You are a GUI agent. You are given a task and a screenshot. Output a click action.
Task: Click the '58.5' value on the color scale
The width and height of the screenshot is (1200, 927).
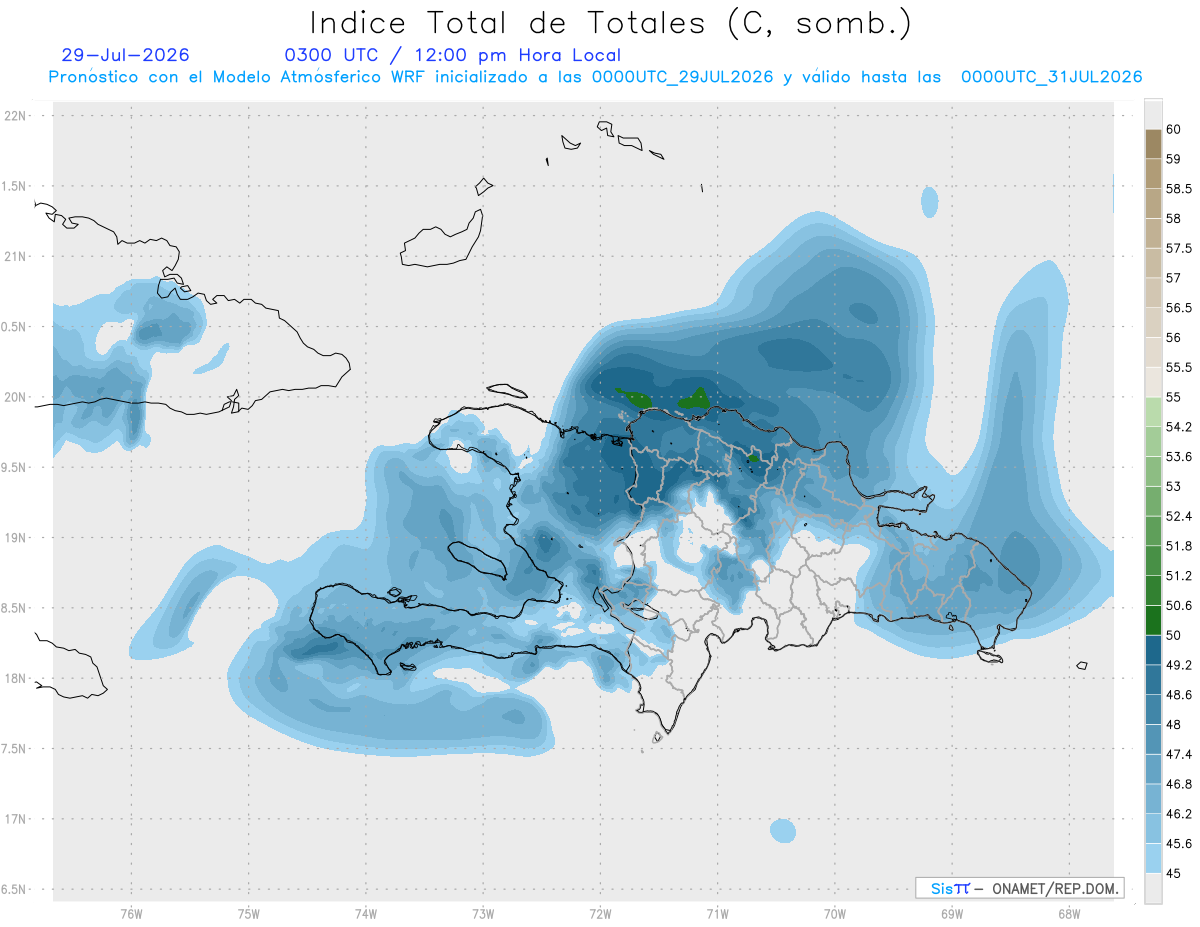tap(1179, 189)
